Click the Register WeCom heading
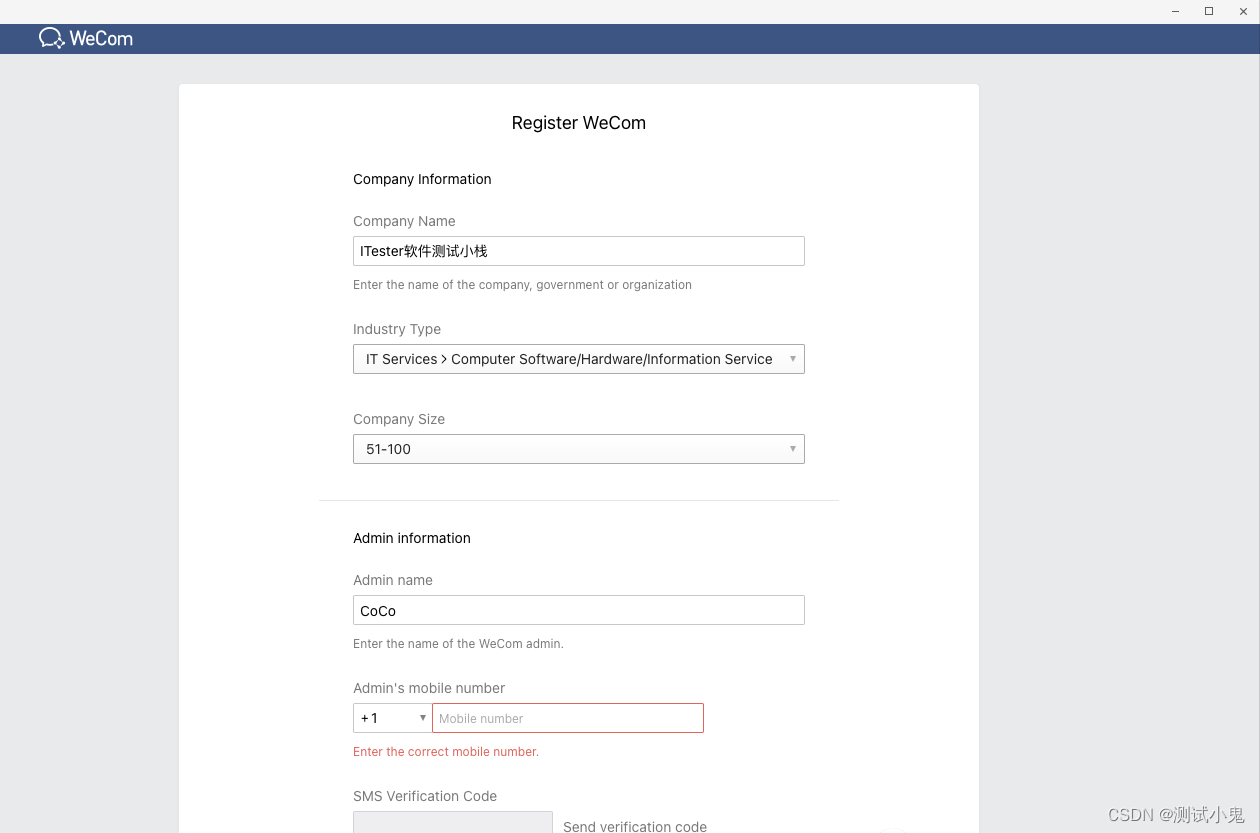Image resolution: width=1260 pixels, height=833 pixels. [578, 123]
